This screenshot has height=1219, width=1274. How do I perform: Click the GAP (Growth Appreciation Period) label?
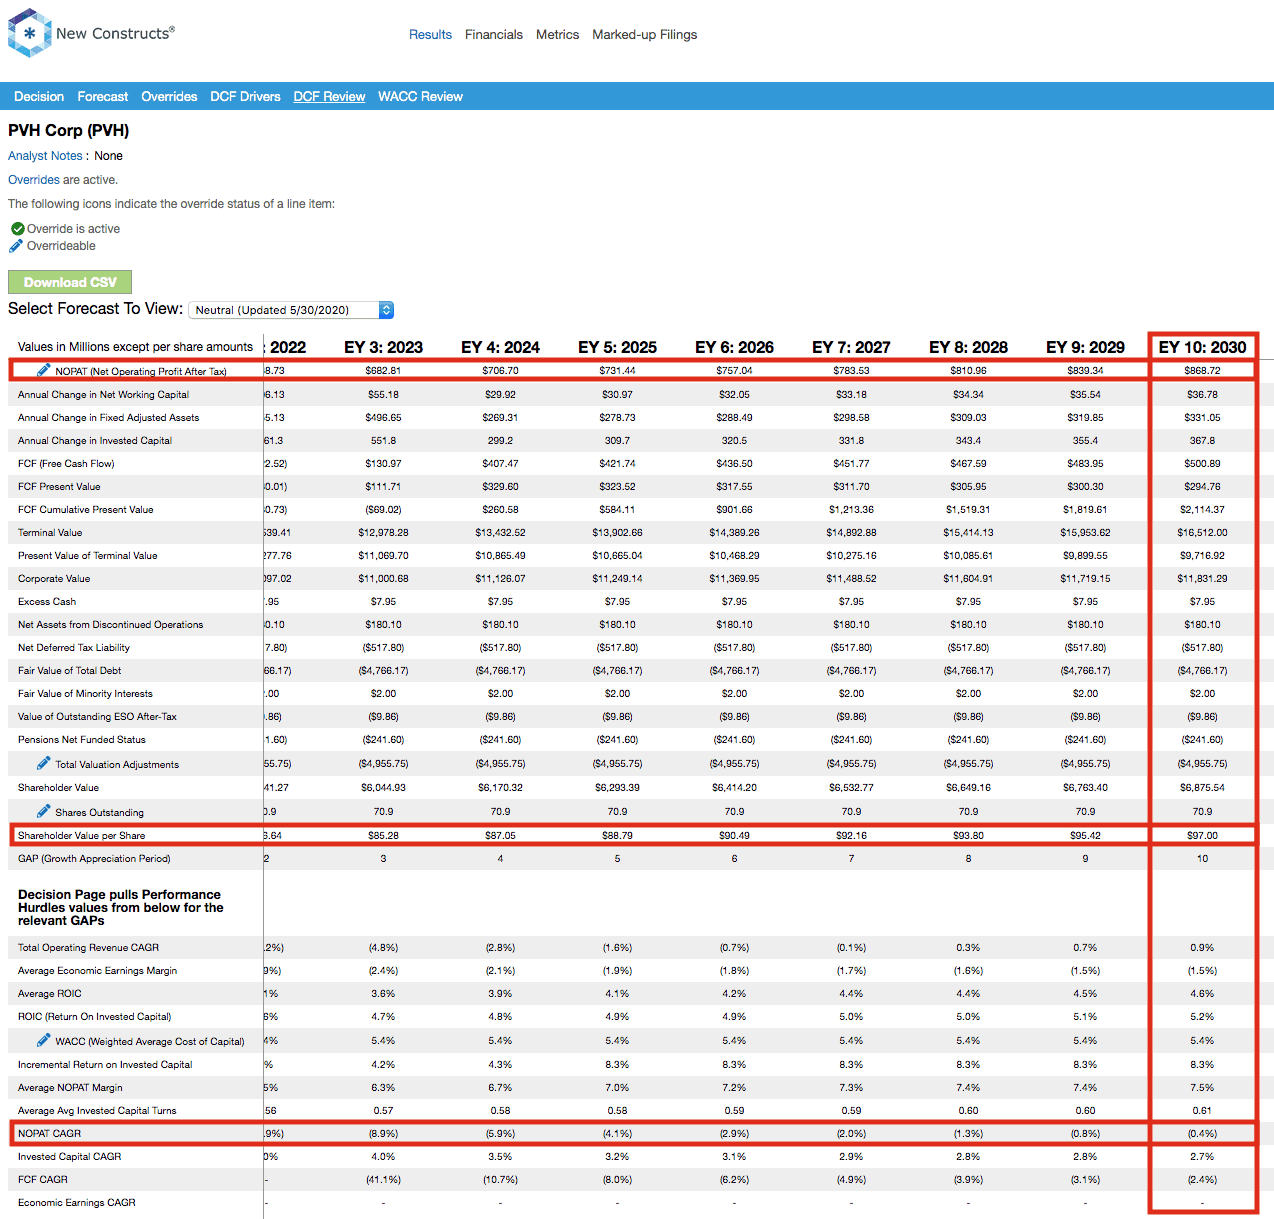click(x=94, y=858)
